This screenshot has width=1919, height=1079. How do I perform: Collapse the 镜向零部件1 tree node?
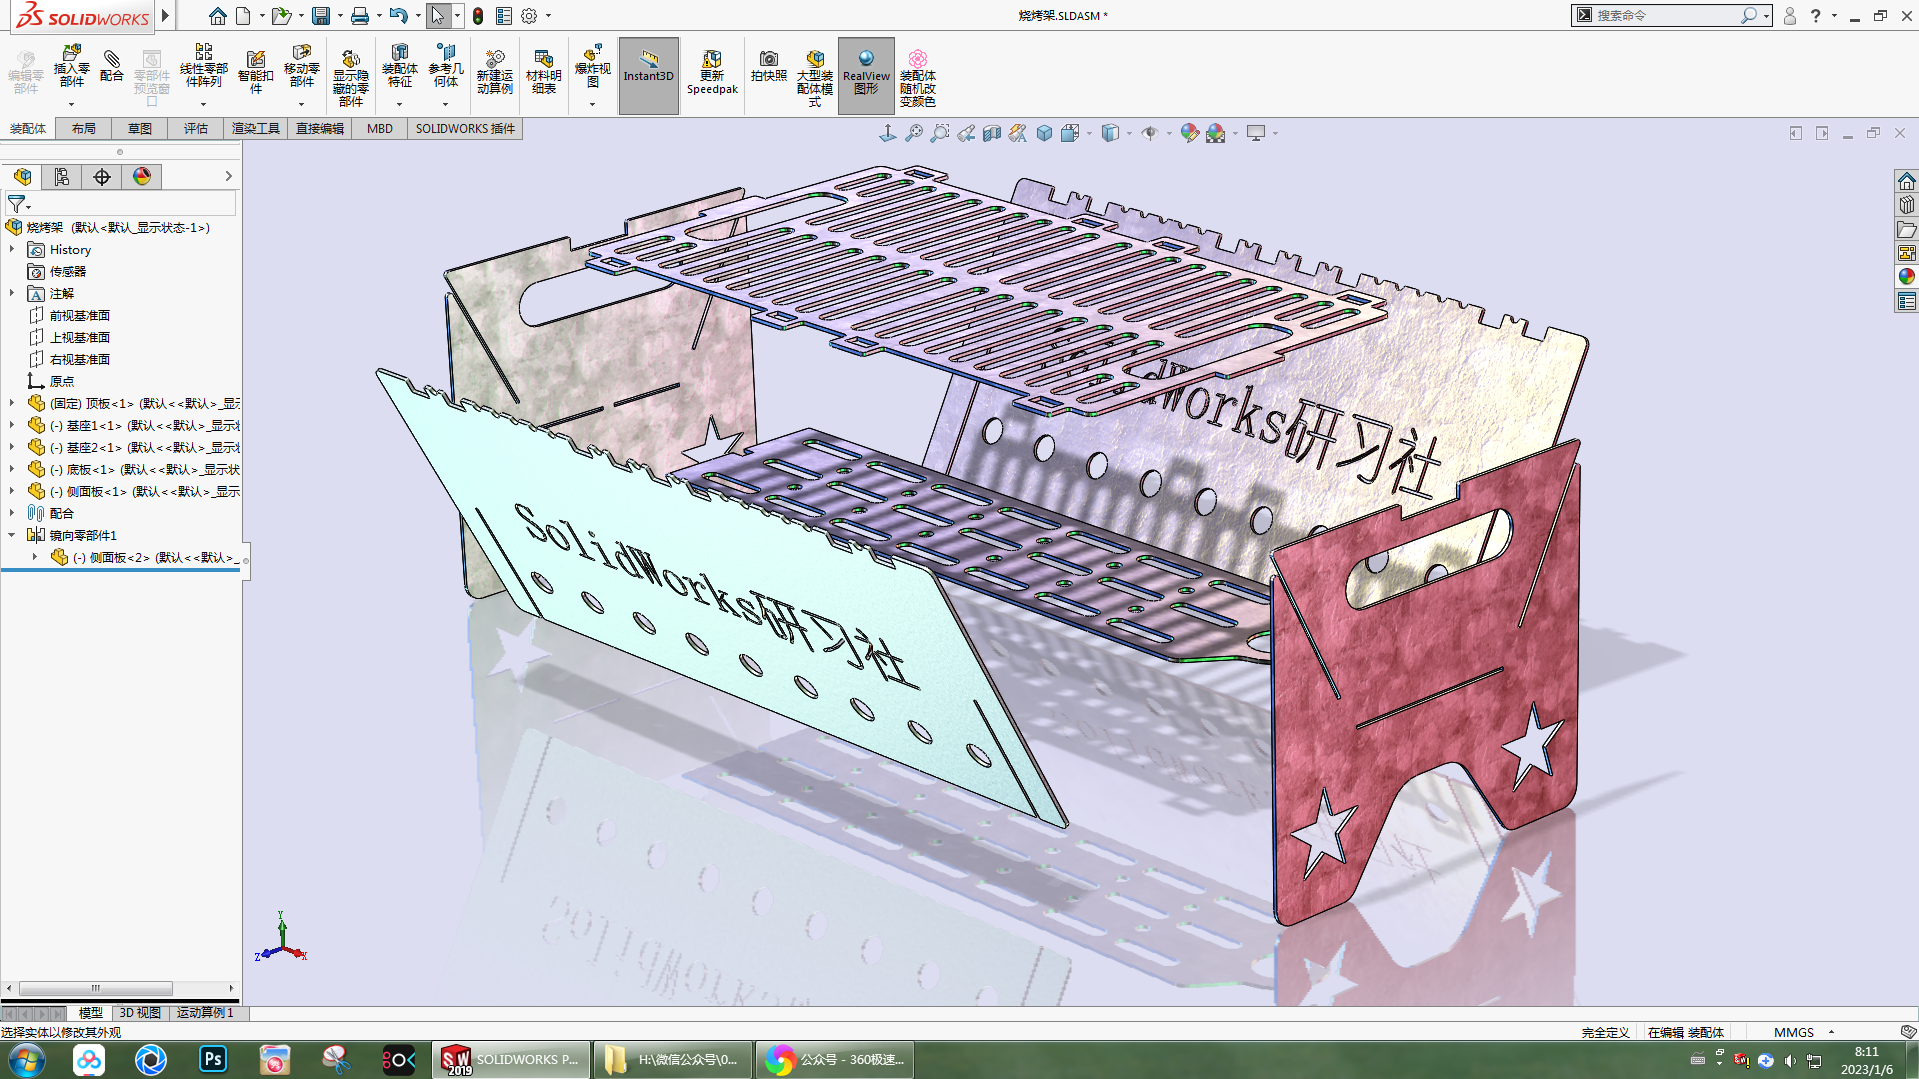[12, 535]
